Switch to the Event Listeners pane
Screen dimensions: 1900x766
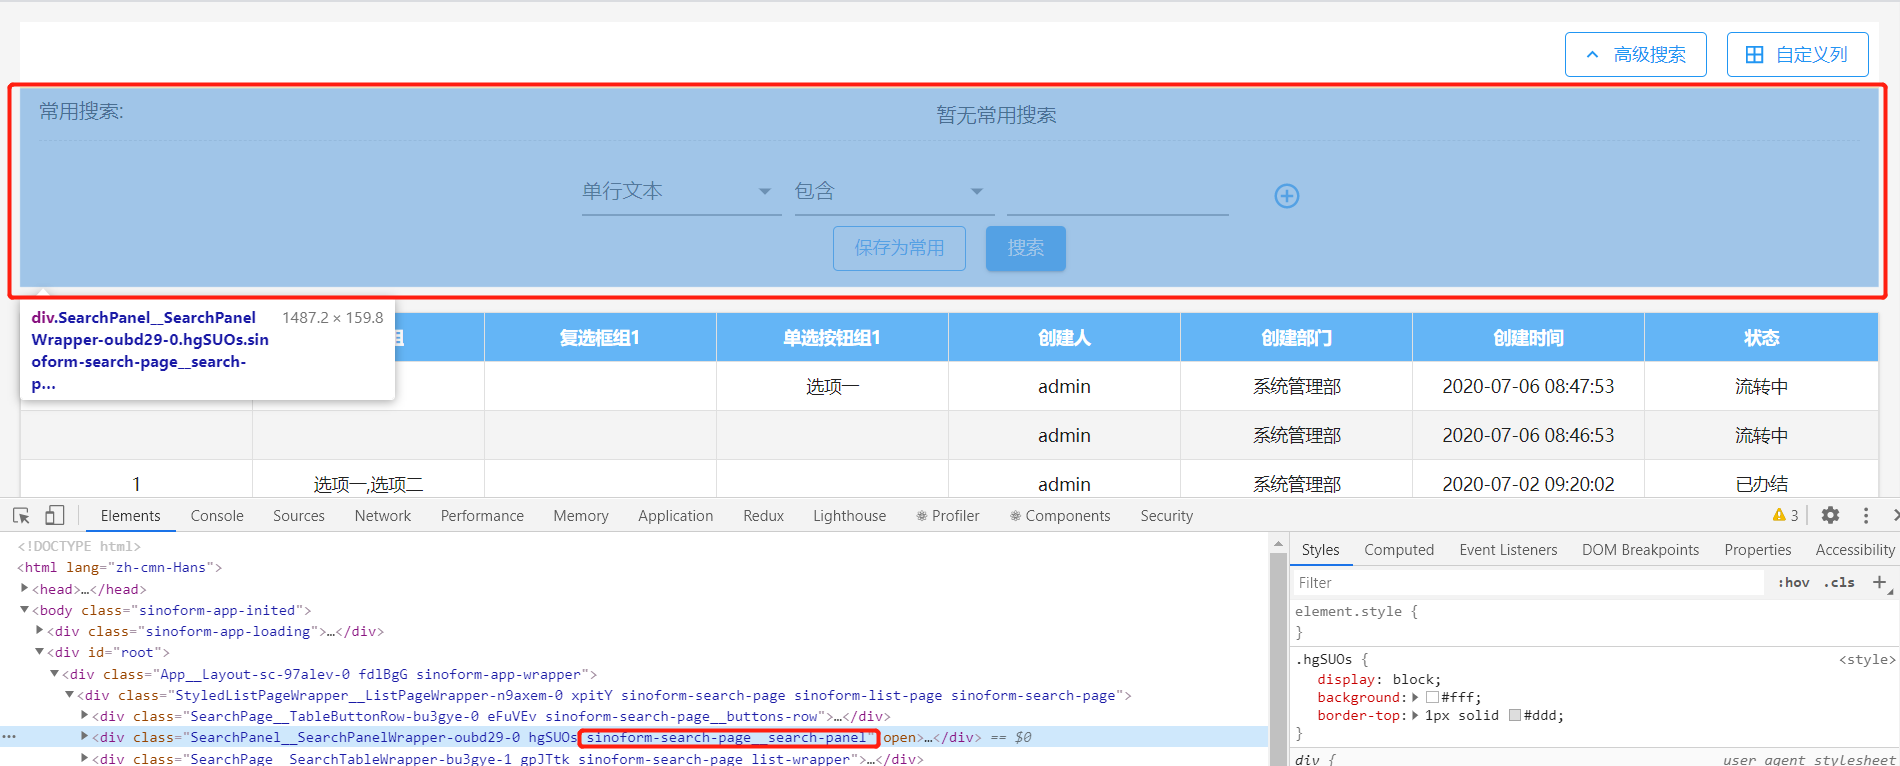1508,550
